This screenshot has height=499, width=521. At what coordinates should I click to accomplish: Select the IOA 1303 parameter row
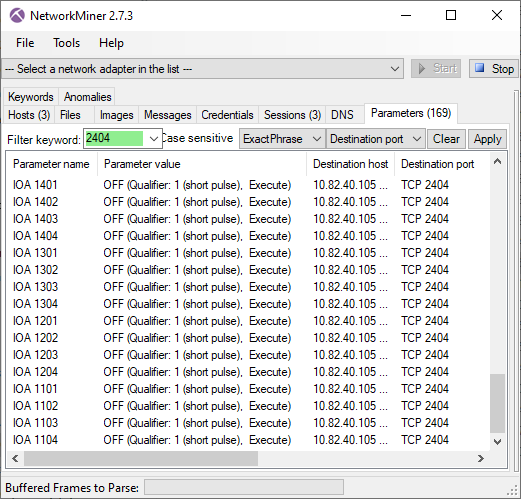click(x=248, y=287)
